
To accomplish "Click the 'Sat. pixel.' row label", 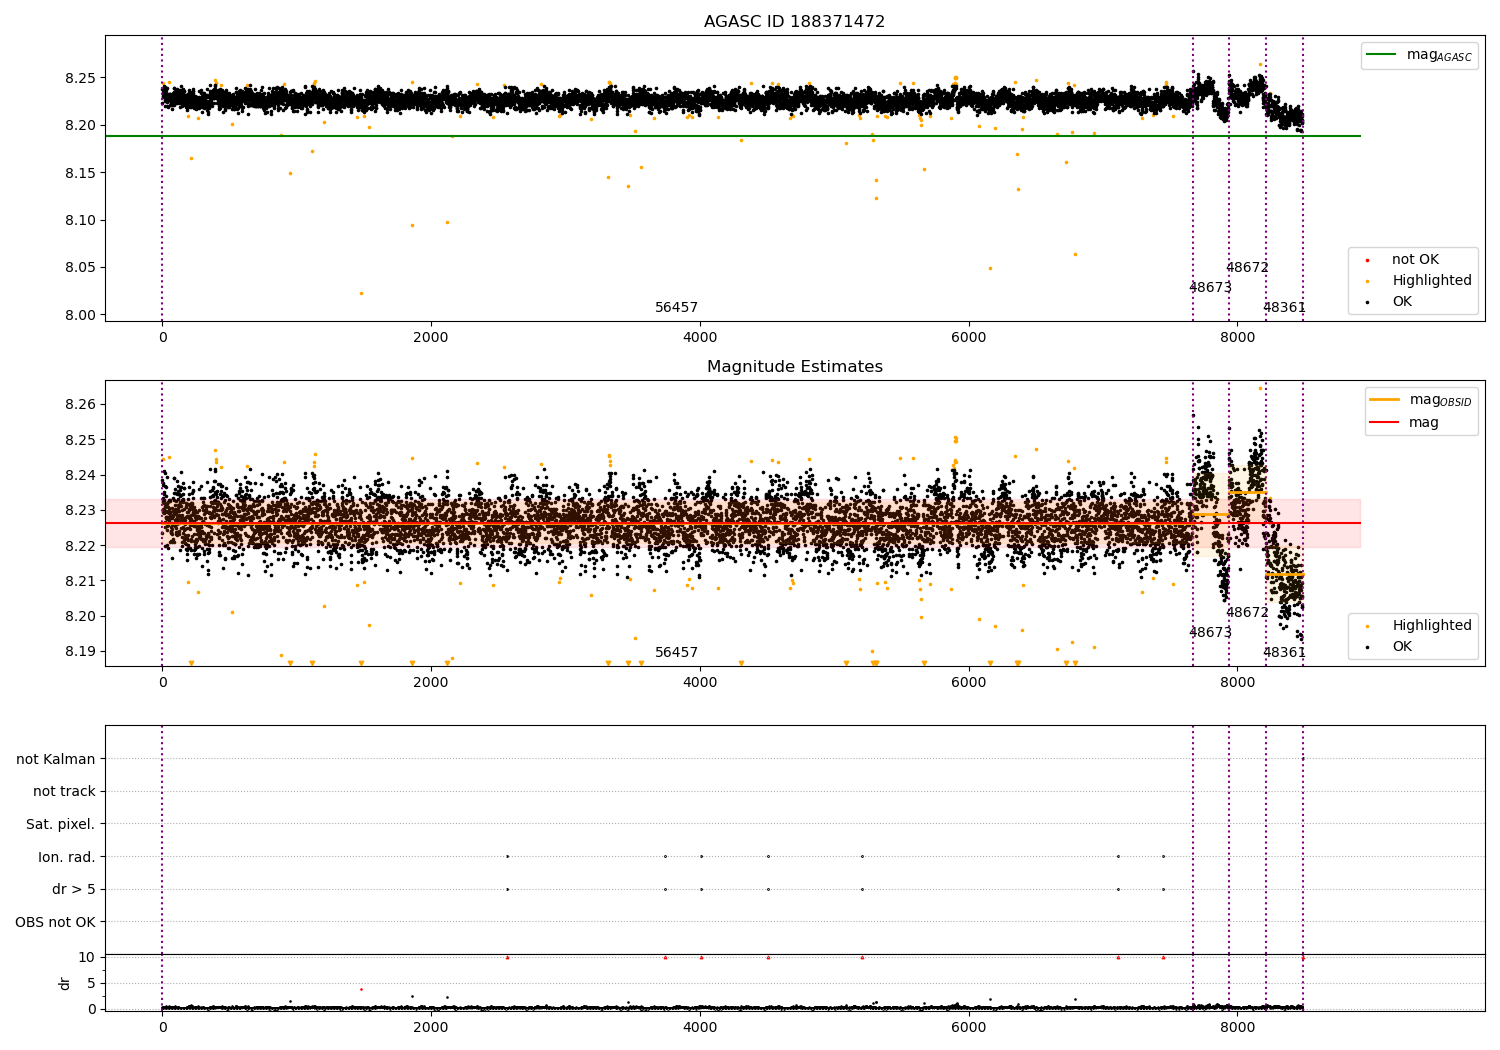I will pyautogui.click(x=60, y=824).
